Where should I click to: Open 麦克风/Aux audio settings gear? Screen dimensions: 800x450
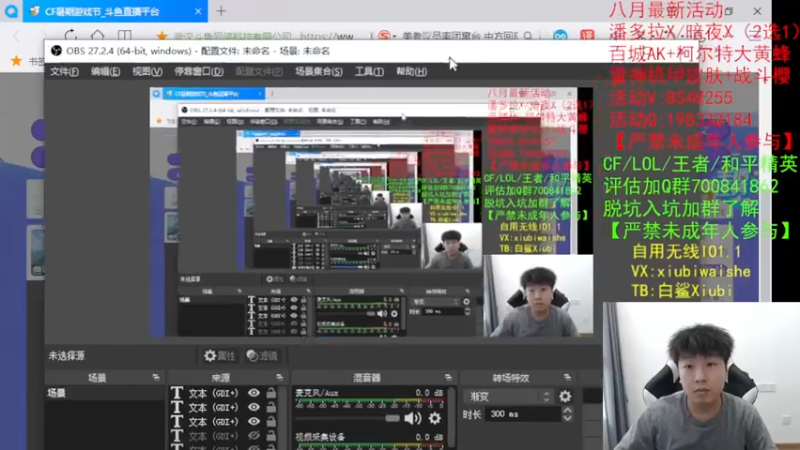click(435, 418)
